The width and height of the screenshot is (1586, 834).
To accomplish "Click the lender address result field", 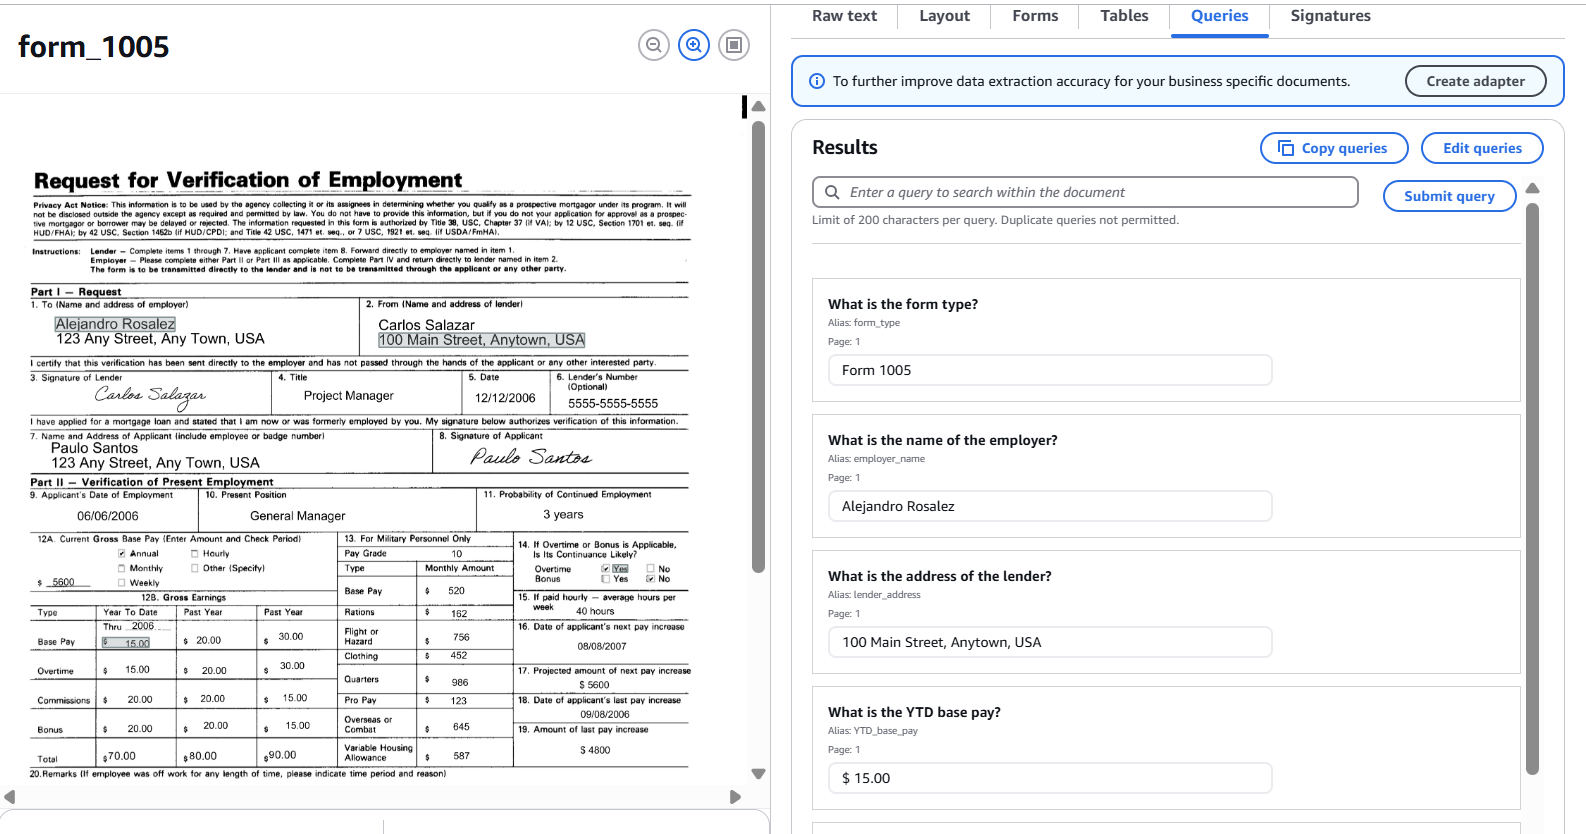I will pos(1050,642).
